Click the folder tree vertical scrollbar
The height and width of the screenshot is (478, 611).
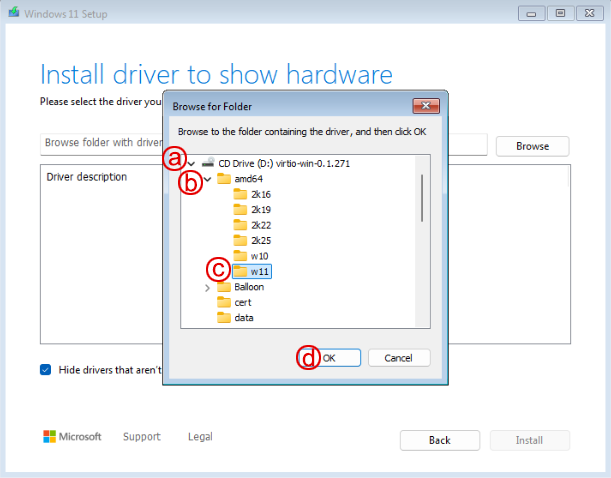click(422, 240)
